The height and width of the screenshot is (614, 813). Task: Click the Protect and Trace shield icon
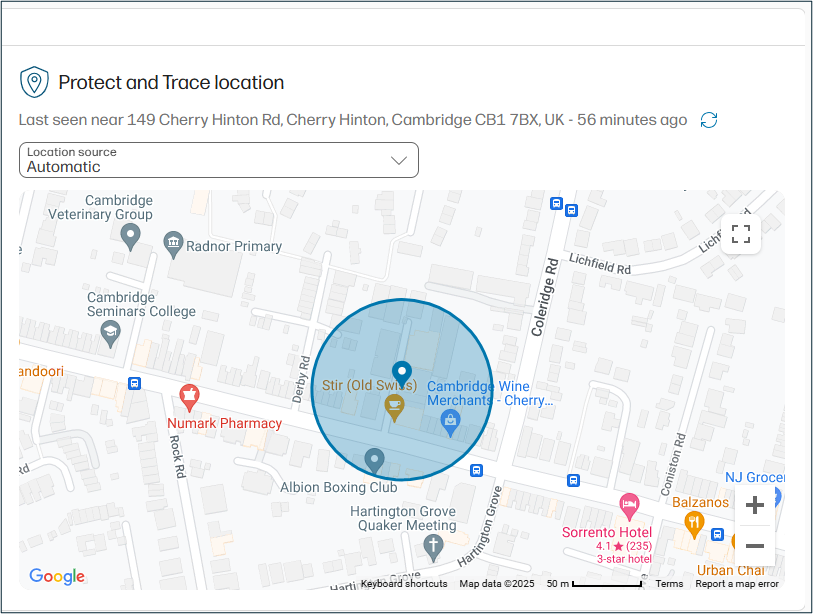coord(36,81)
